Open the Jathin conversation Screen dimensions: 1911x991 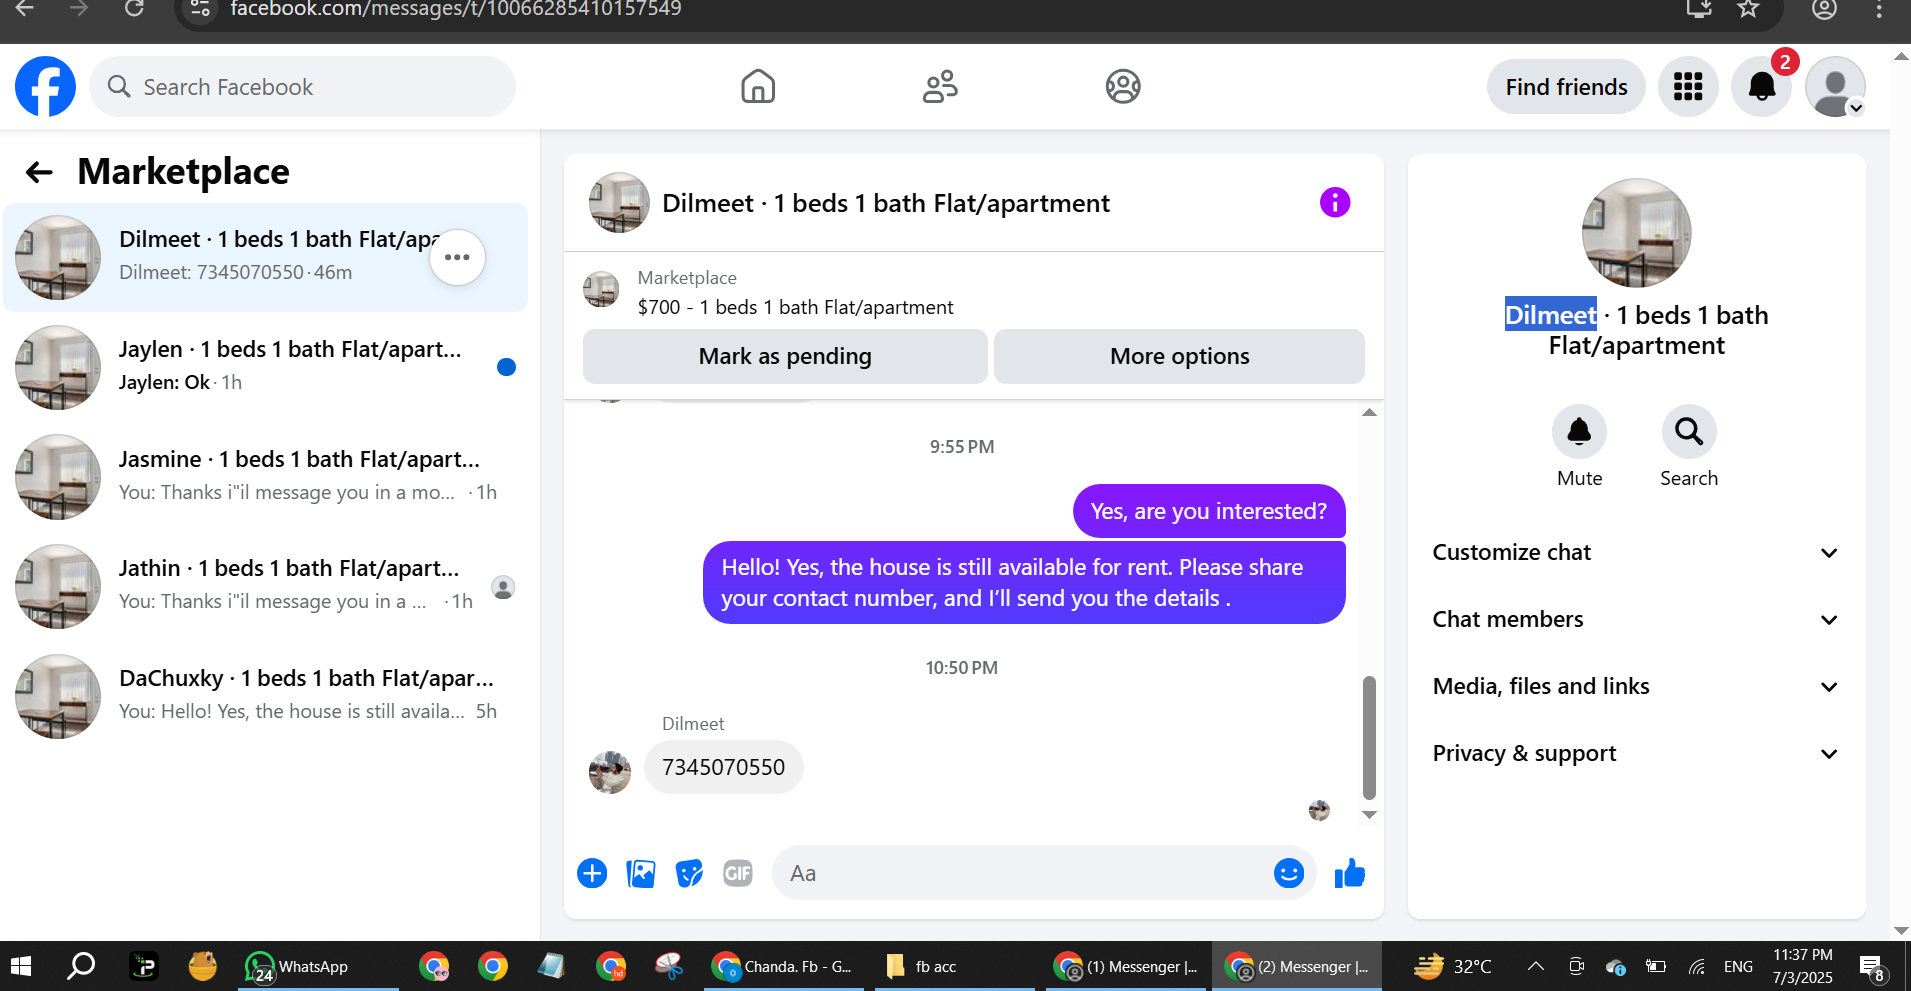click(265, 587)
